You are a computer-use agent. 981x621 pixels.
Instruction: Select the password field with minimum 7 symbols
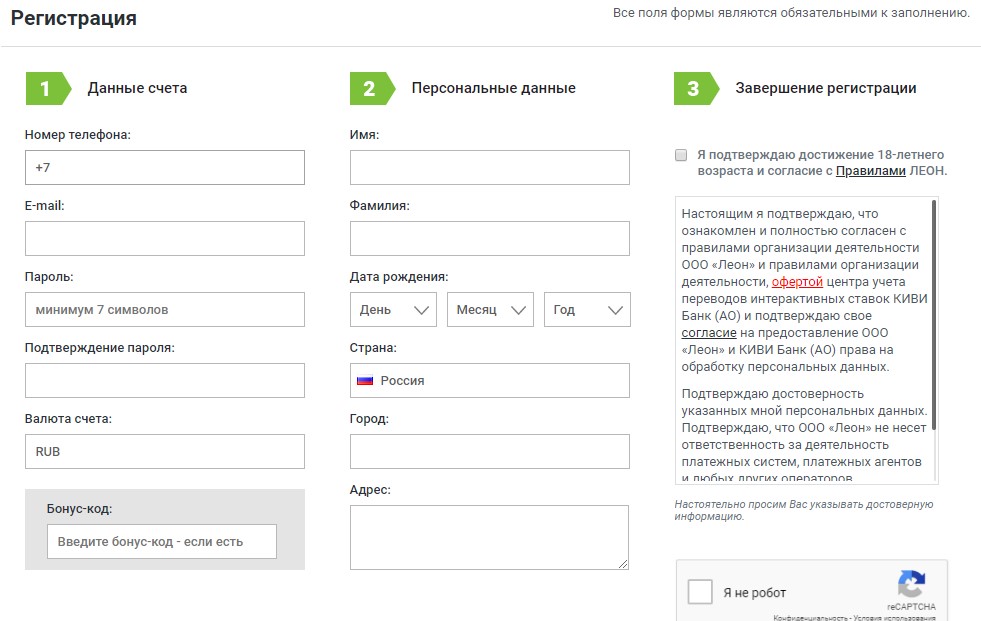[x=165, y=310]
